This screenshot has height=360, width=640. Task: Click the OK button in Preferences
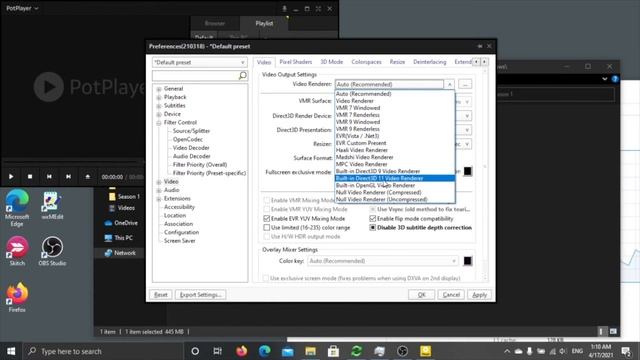[x=422, y=295]
